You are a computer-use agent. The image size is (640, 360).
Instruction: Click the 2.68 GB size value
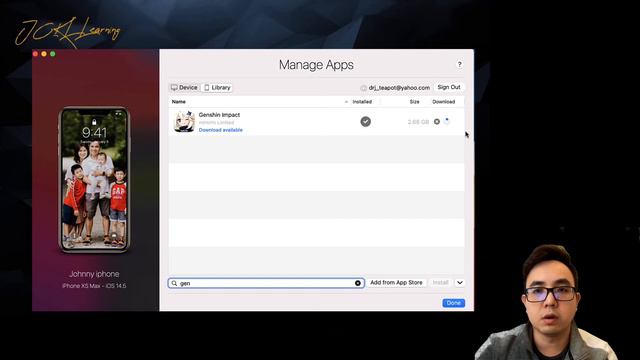(418, 122)
